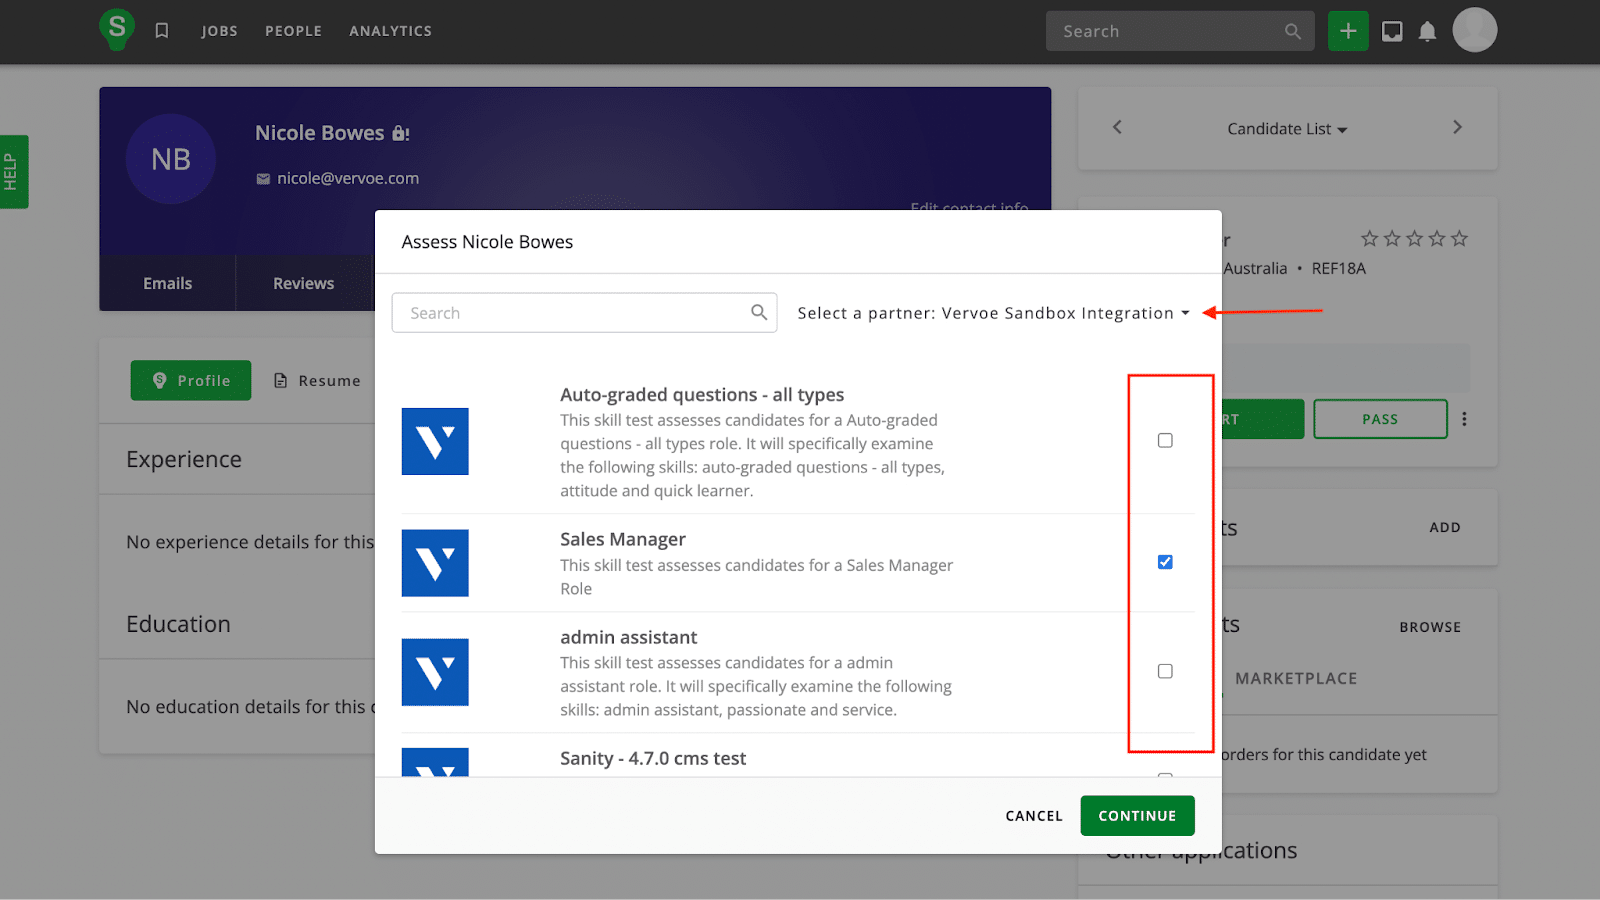1600x900 pixels.
Task: Open the notifications bell icon
Action: 1427,30
